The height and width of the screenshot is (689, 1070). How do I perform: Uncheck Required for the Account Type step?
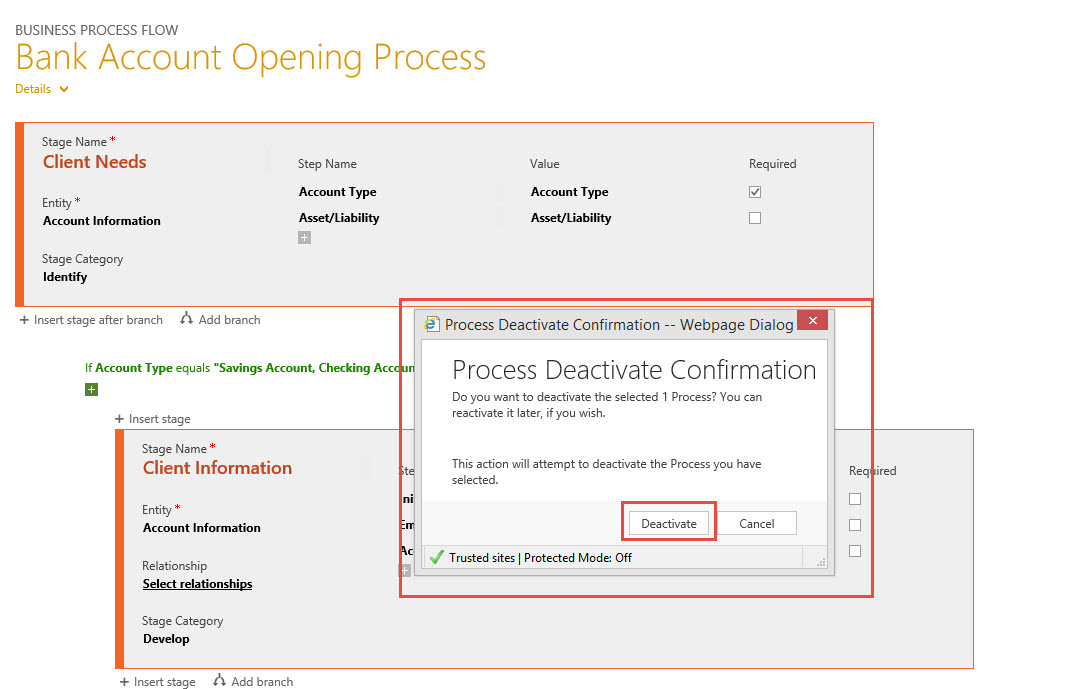[x=755, y=192]
